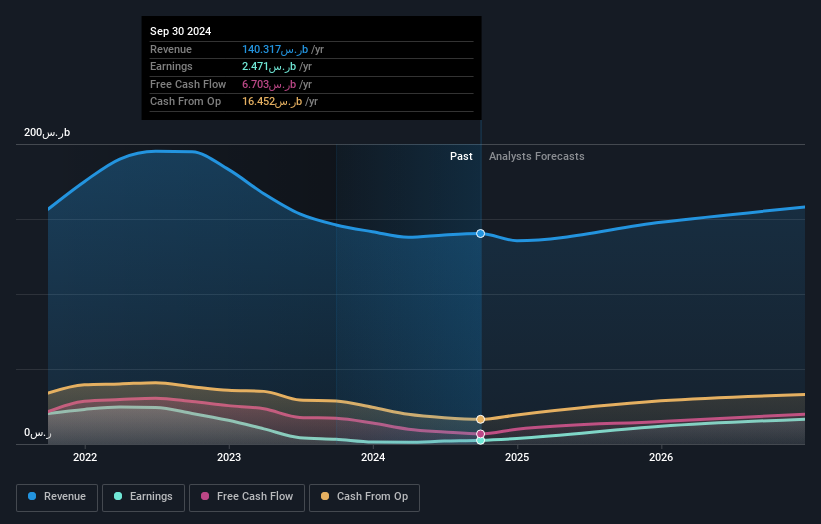
Task: Click the Analysts Forecasts label
Action: (x=537, y=156)
